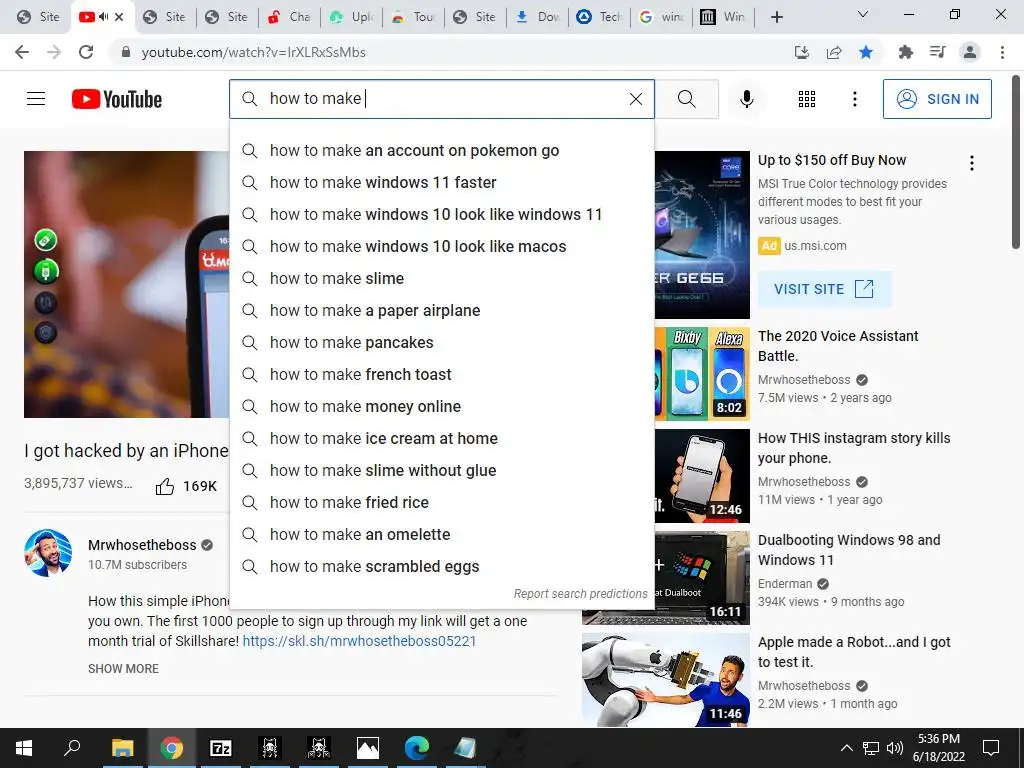Click inside the 'how to make' search field

(x=444, y=99)
